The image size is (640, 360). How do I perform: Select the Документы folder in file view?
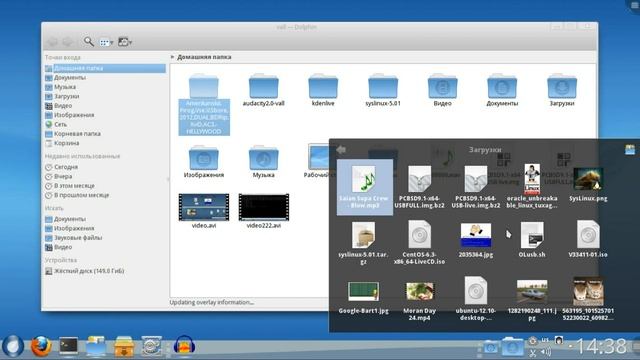pyautogui.click(x=502, y=91)
